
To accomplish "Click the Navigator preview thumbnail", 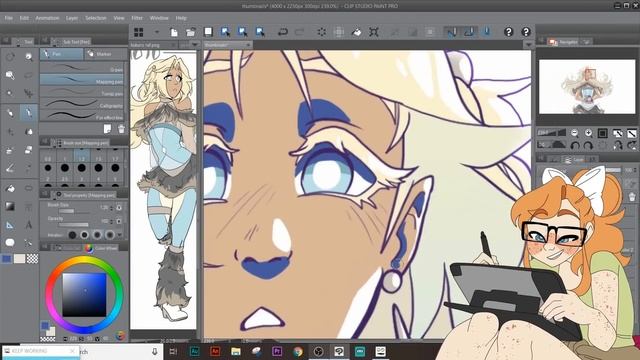I will click(x=587, y=87).
